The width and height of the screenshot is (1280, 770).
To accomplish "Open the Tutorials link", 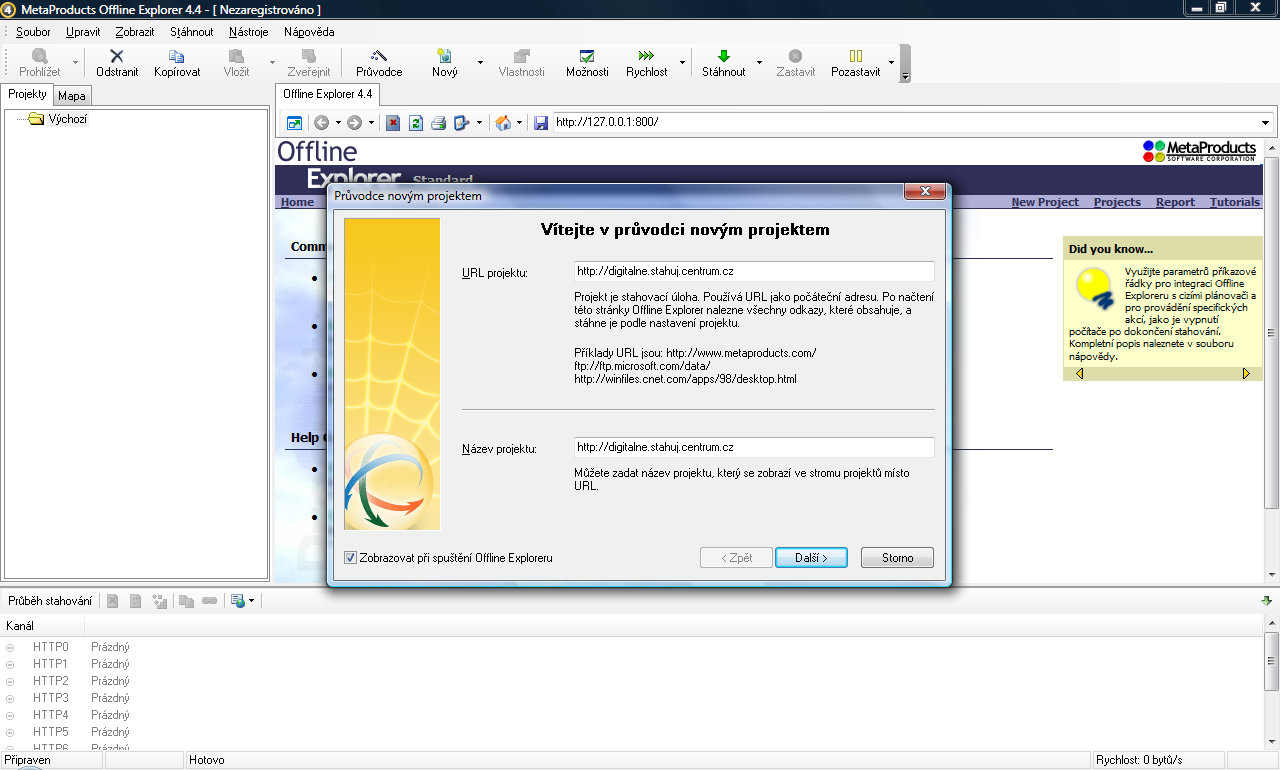I will point(1235,202).
